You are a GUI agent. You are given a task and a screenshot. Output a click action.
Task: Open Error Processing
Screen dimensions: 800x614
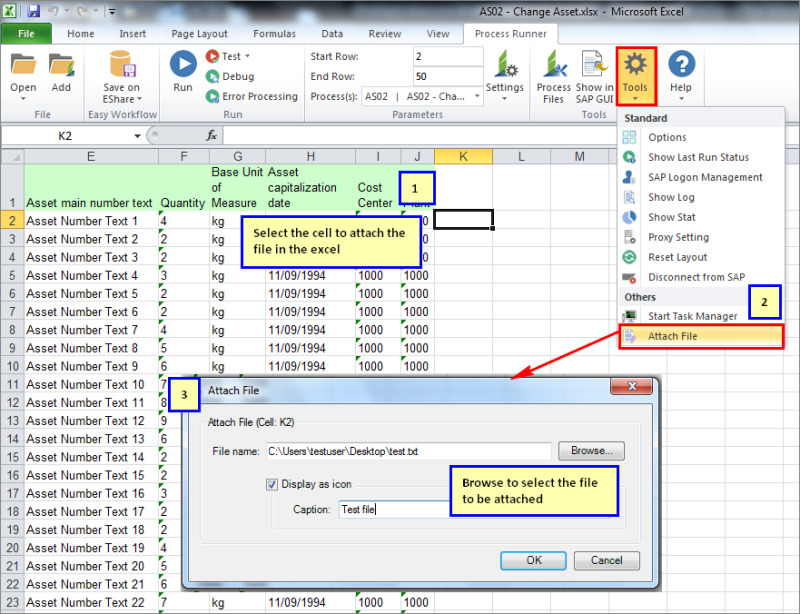click(x=258, y=96)
